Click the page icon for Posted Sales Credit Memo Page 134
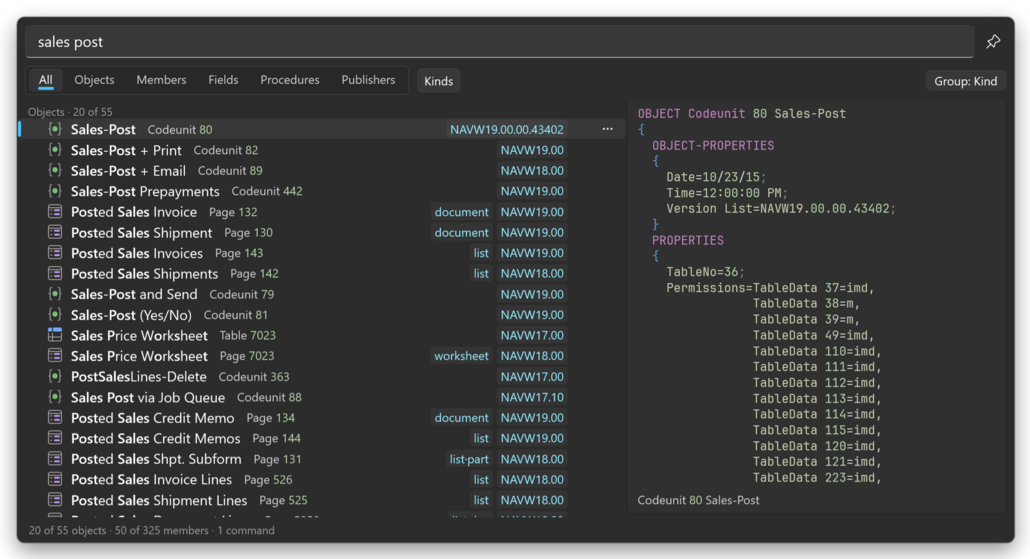 pos(55,417)
